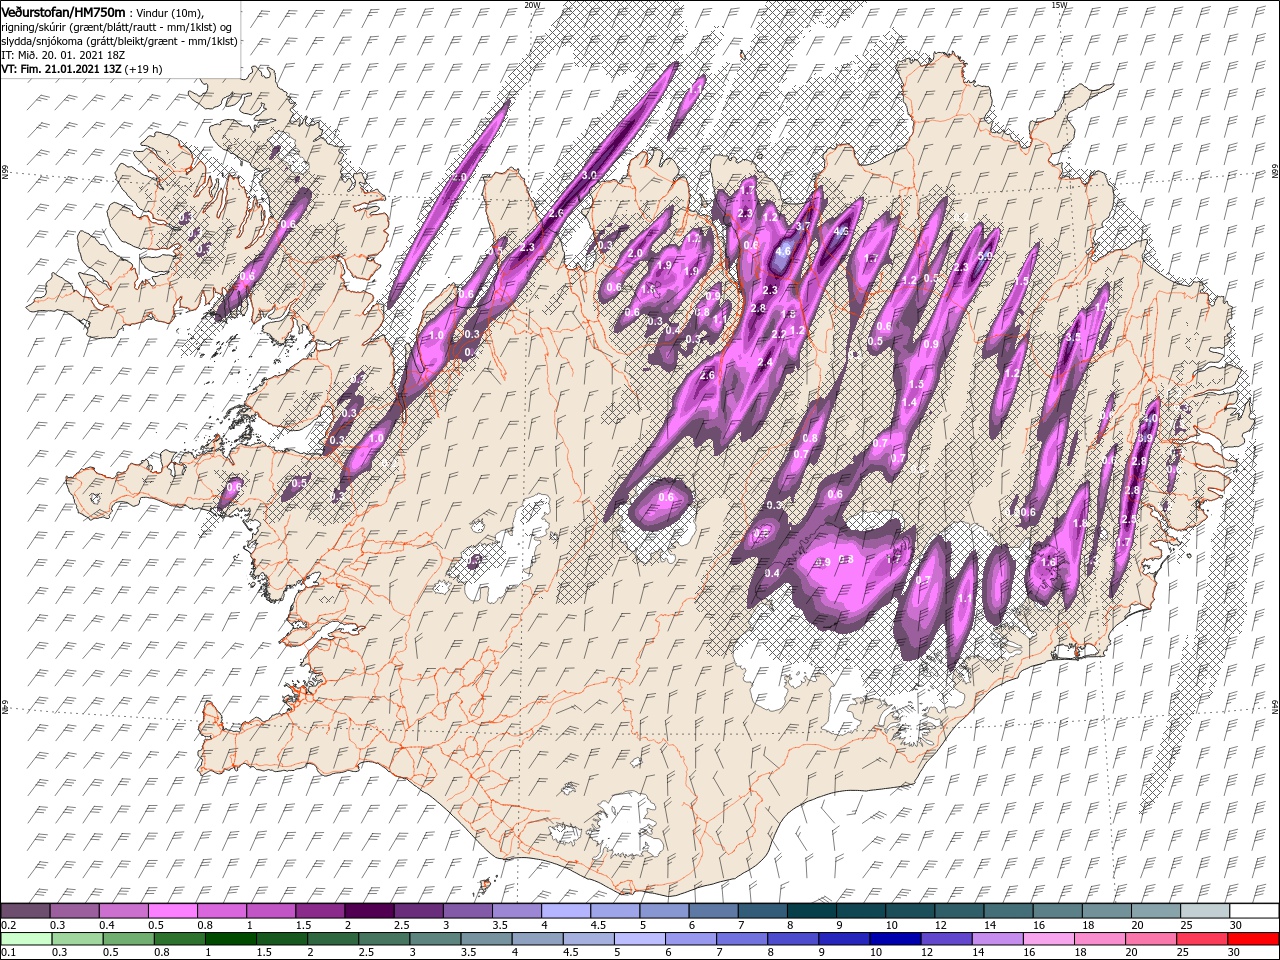Click the 0.2 swatch in the snow legend
Viewport: 1280px width, 960px height.
[x=26, y=911]
